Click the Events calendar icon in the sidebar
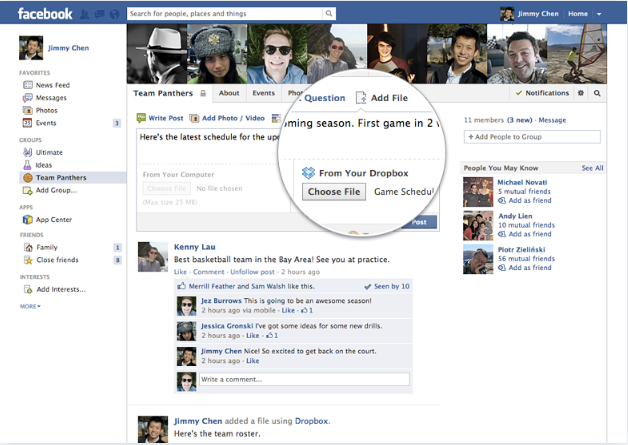628x445 pixels. tap(28, 123)
